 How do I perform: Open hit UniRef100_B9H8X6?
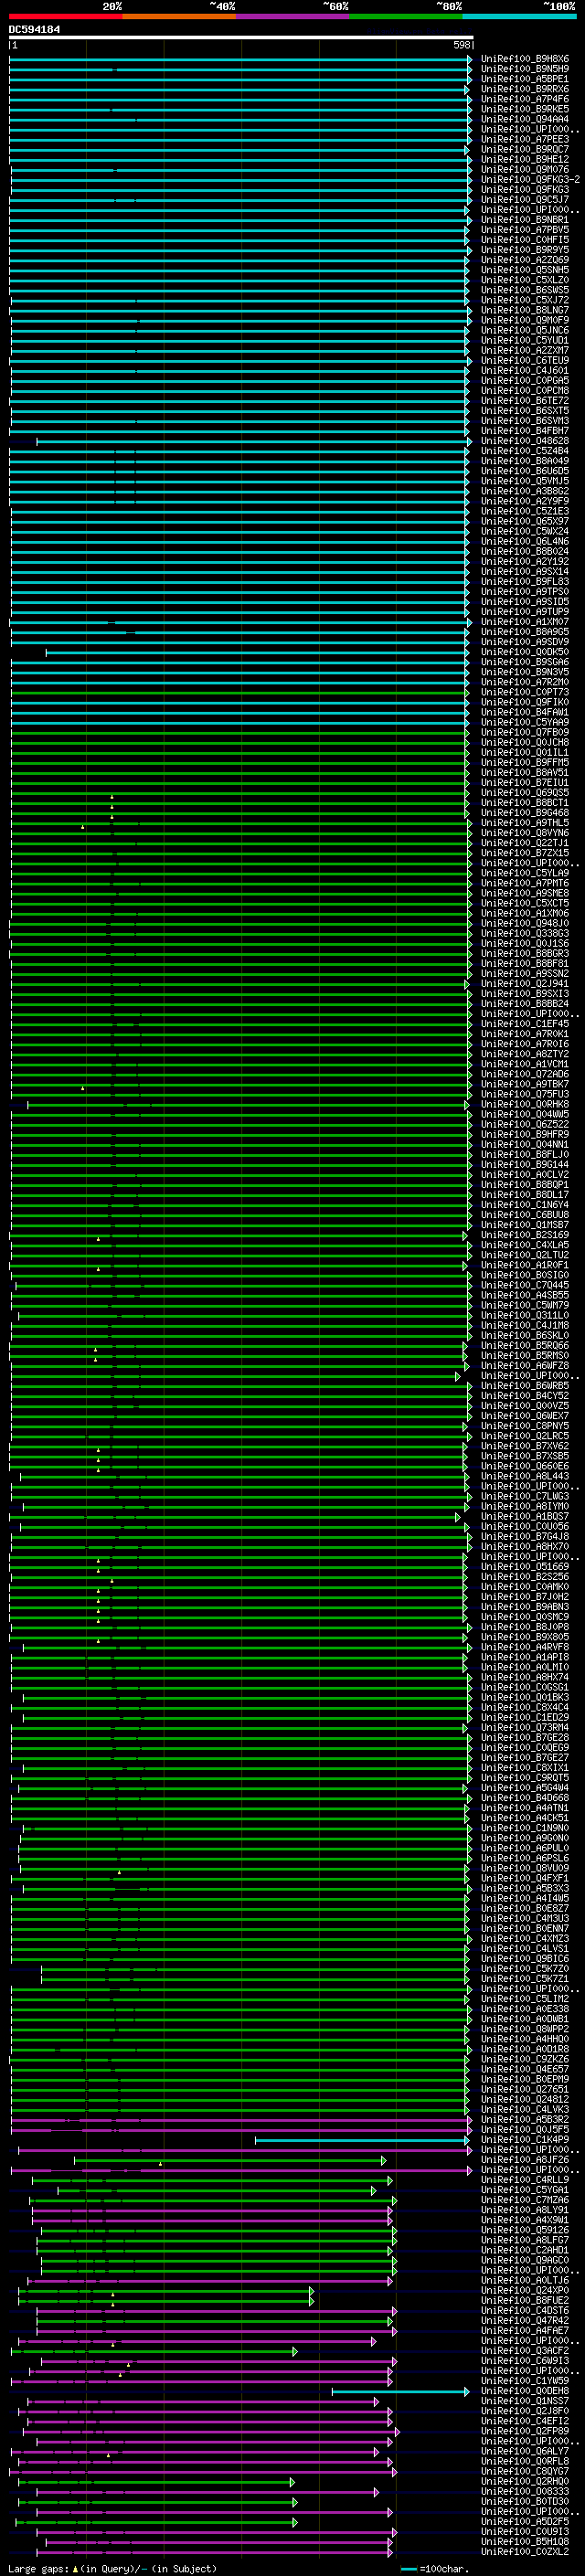point(525,59)
